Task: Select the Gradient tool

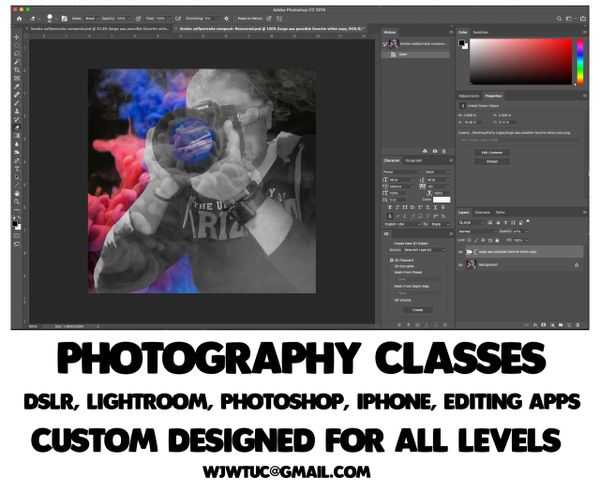Action: pyautogui.click(x=17, y=136)
